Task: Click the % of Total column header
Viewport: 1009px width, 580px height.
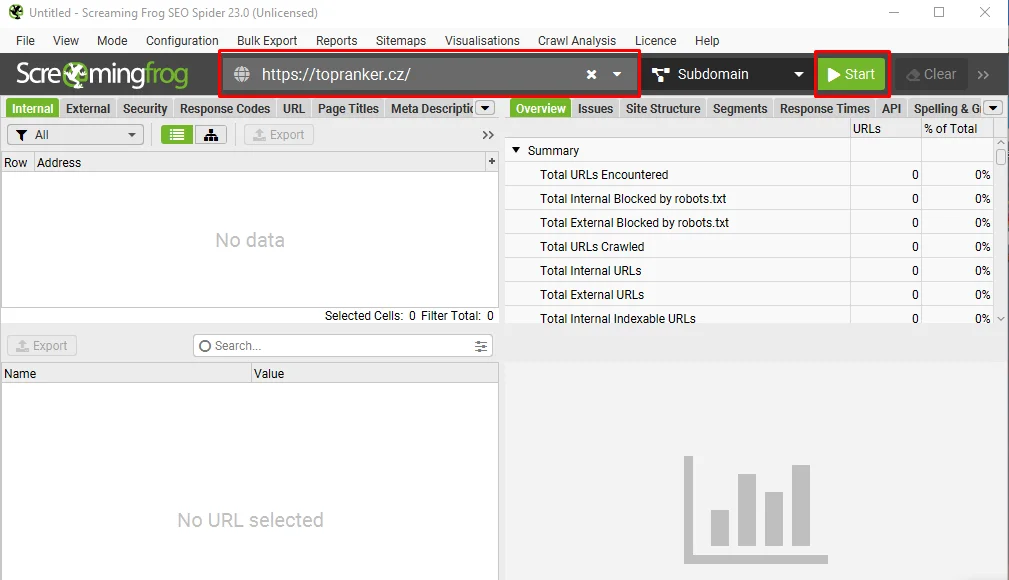Action: pyautogui.click(x=957, y=128)
